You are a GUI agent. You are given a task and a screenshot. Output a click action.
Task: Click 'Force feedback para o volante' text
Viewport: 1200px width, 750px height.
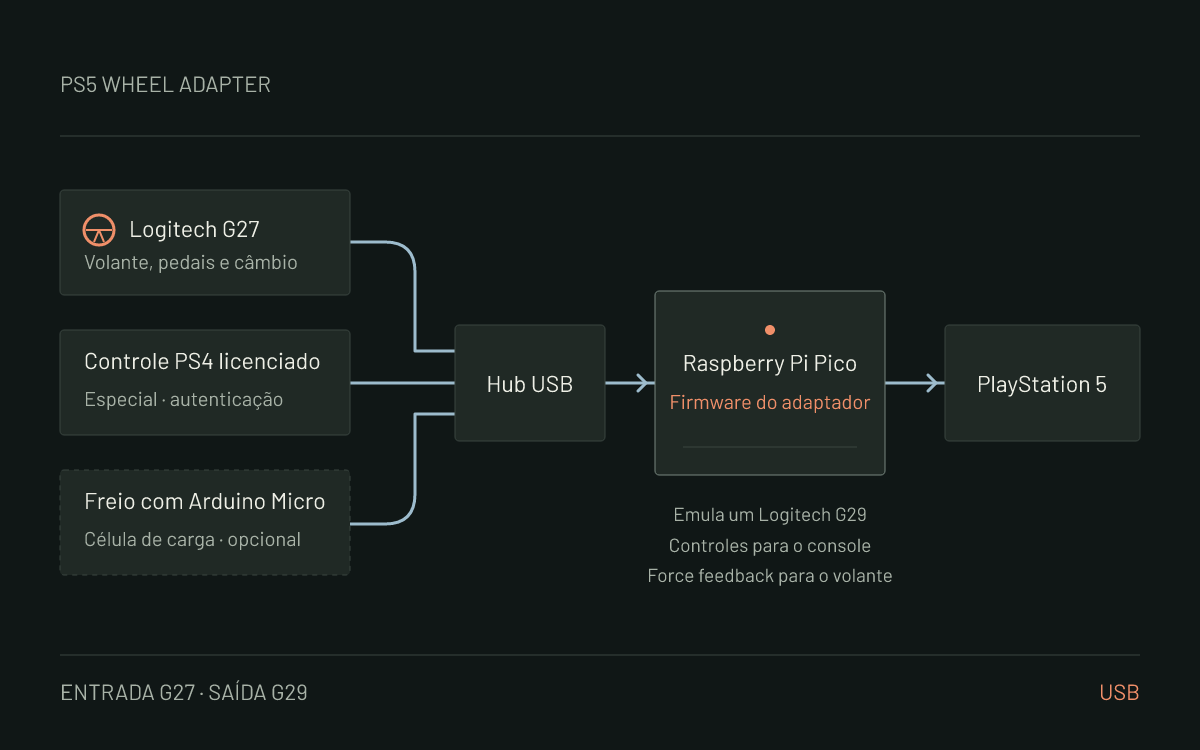[x=770, y=576]
